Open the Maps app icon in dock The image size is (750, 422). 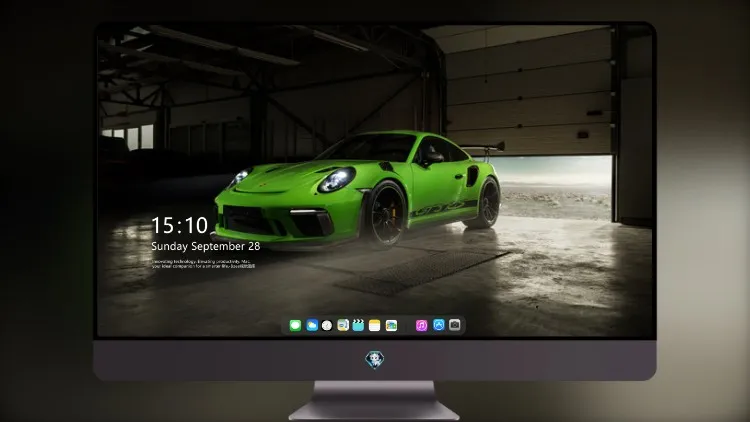pos(343,326)
